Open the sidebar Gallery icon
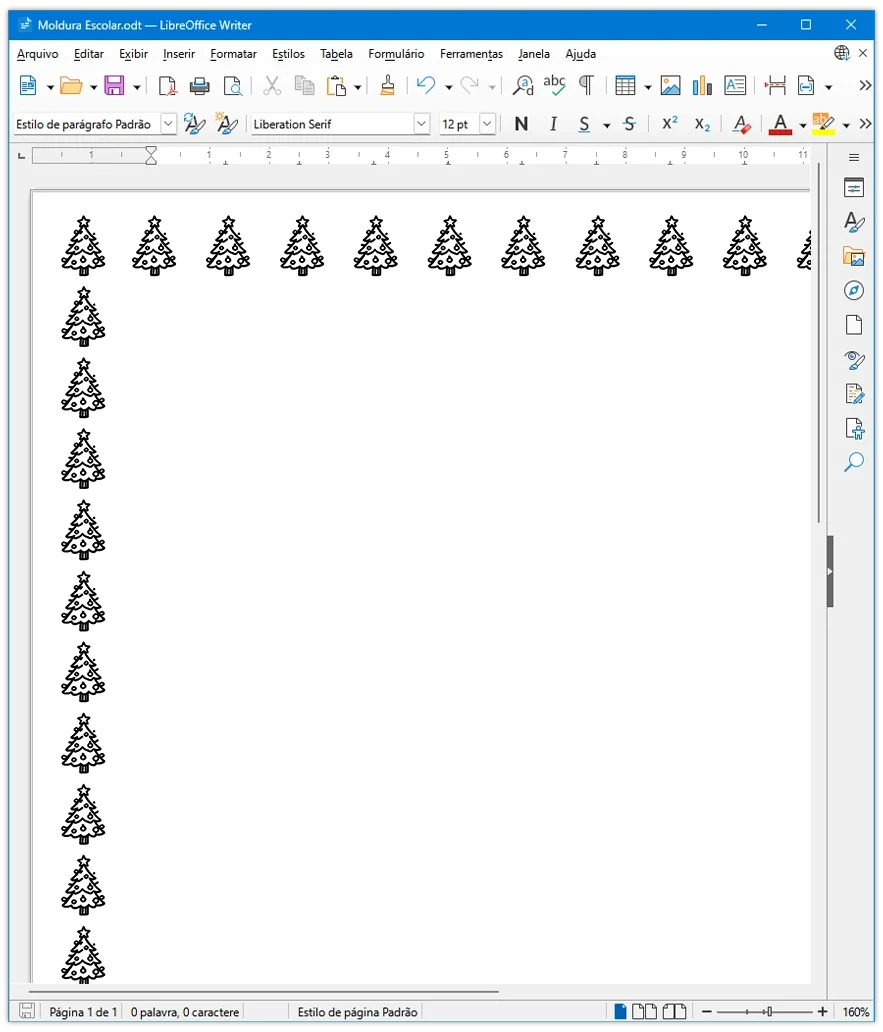 pos(854,256)
